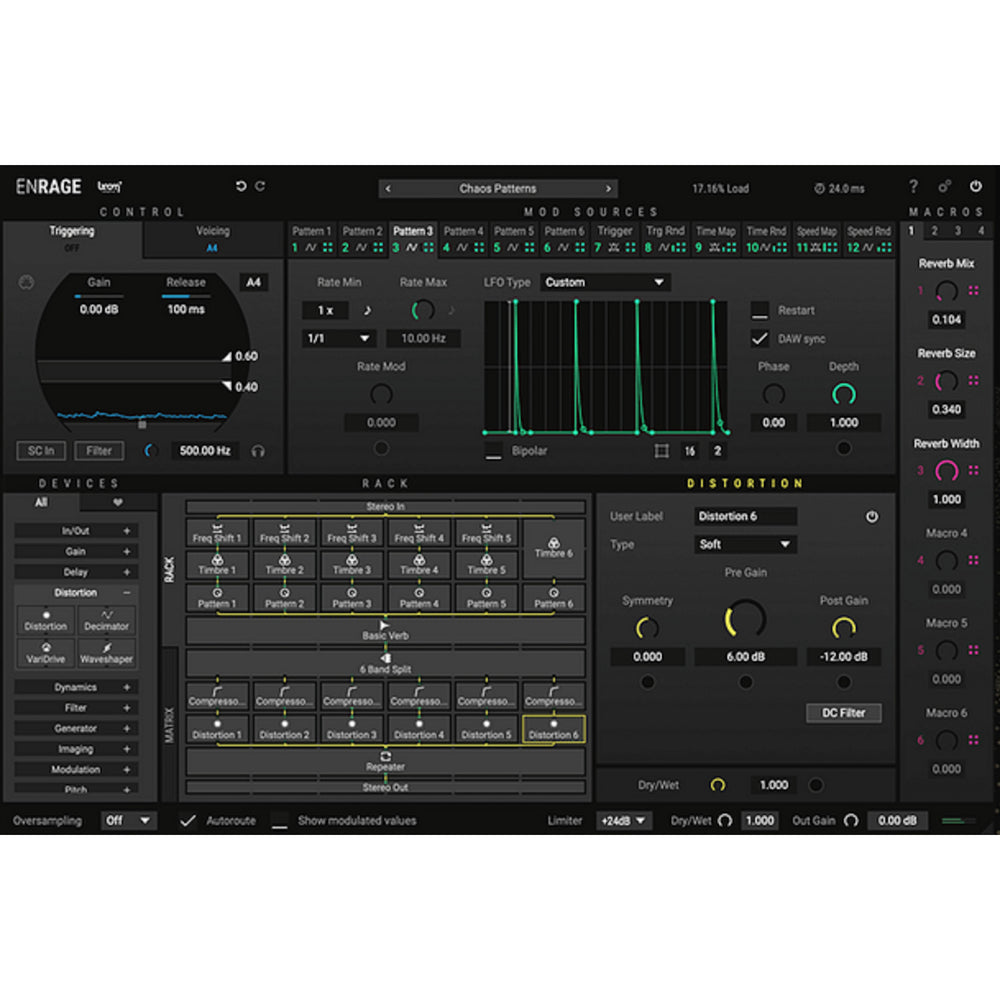The height and width of the screenshot is (1000, 1000).
Task: Open the Oversampling Off dropdown
Action: pyautogui.click(x=128, y=821)
